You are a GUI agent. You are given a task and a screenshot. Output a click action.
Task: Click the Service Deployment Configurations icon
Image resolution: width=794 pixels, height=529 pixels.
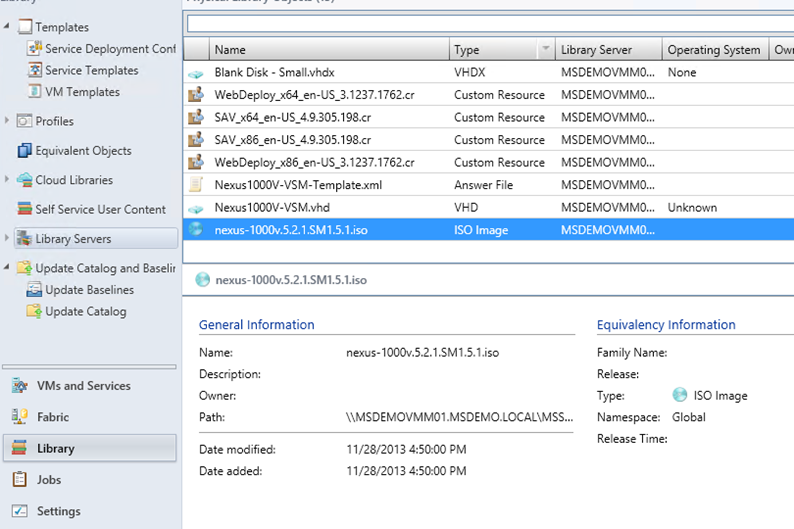35,48
